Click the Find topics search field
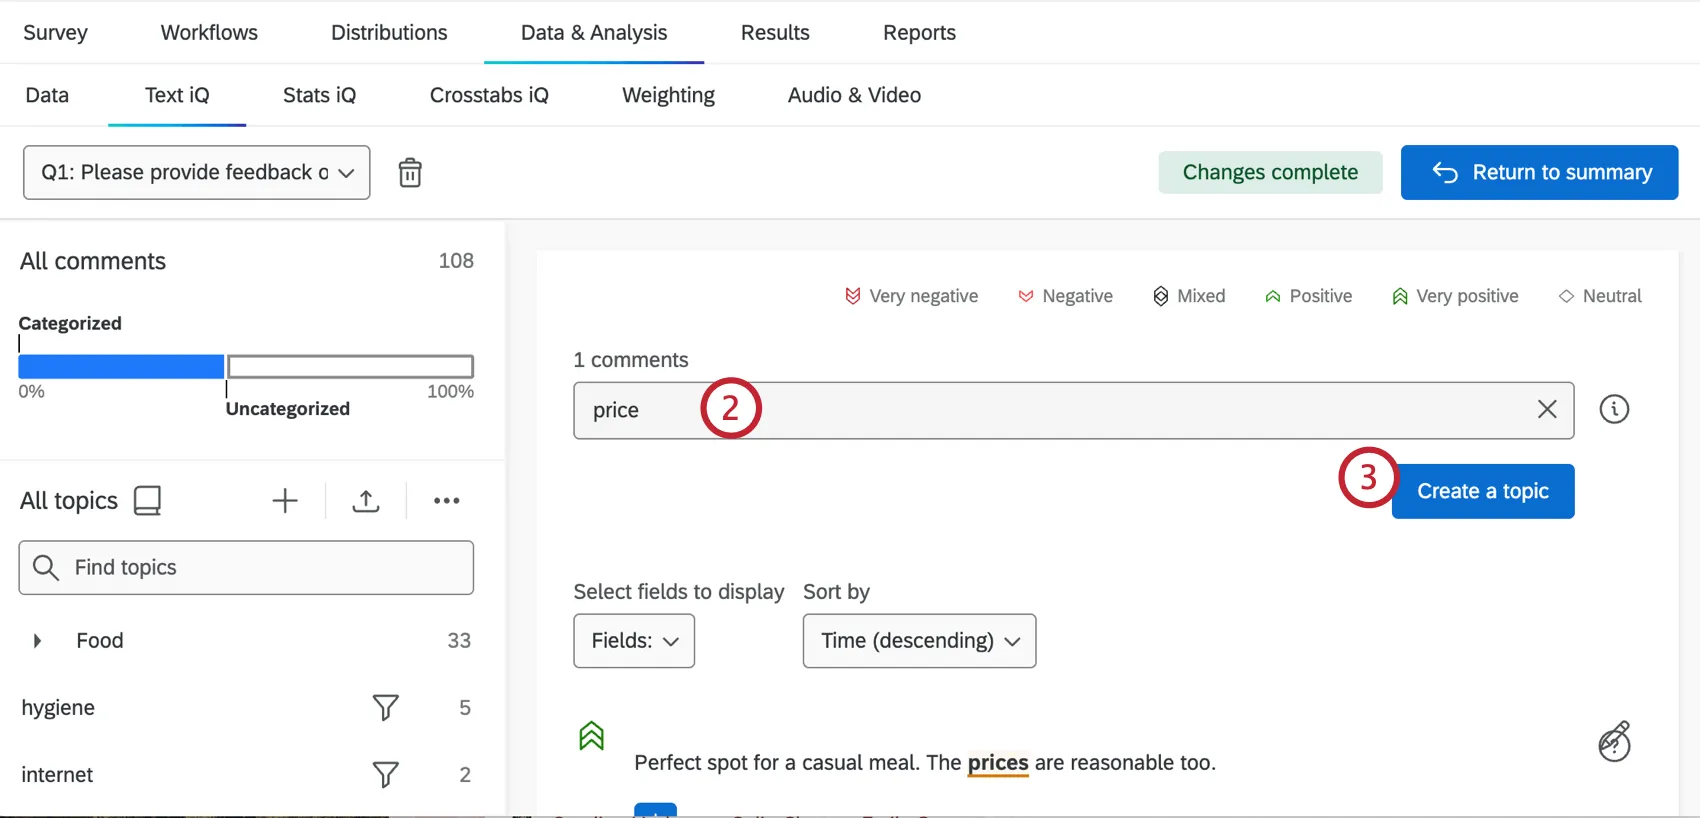1700x818 pixels. click(x=246, y=568)
